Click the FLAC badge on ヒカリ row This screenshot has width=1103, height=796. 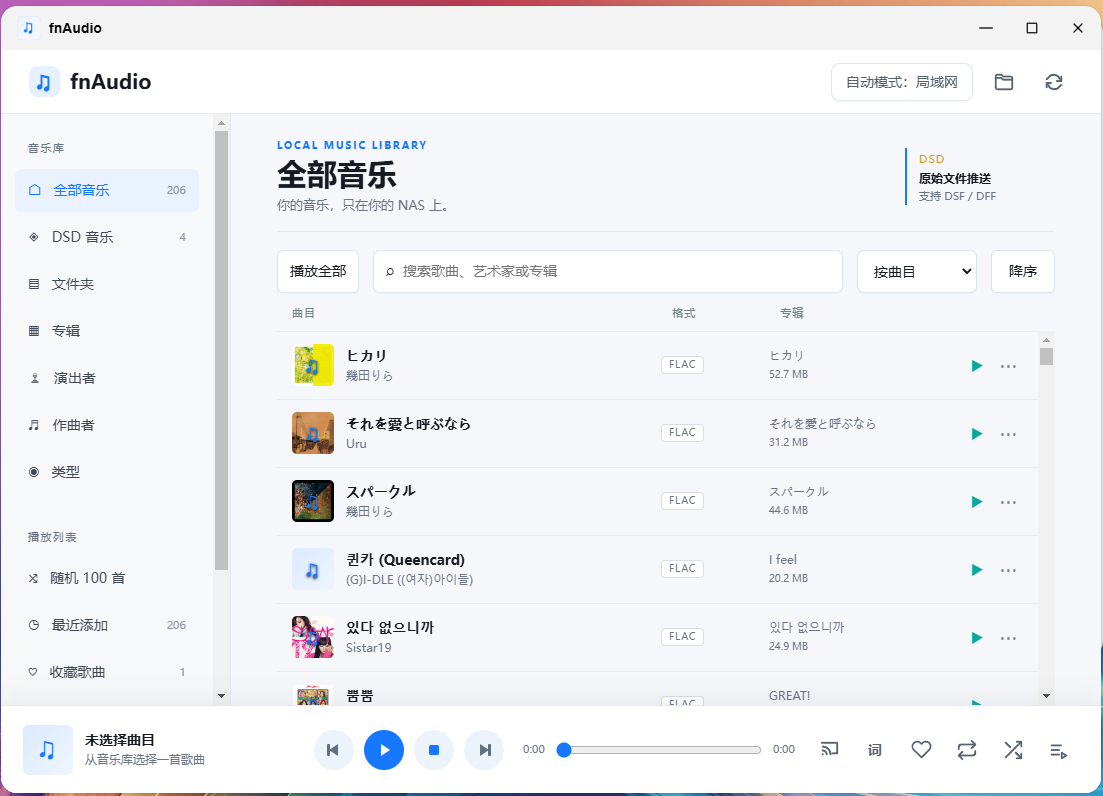(682, 364)
